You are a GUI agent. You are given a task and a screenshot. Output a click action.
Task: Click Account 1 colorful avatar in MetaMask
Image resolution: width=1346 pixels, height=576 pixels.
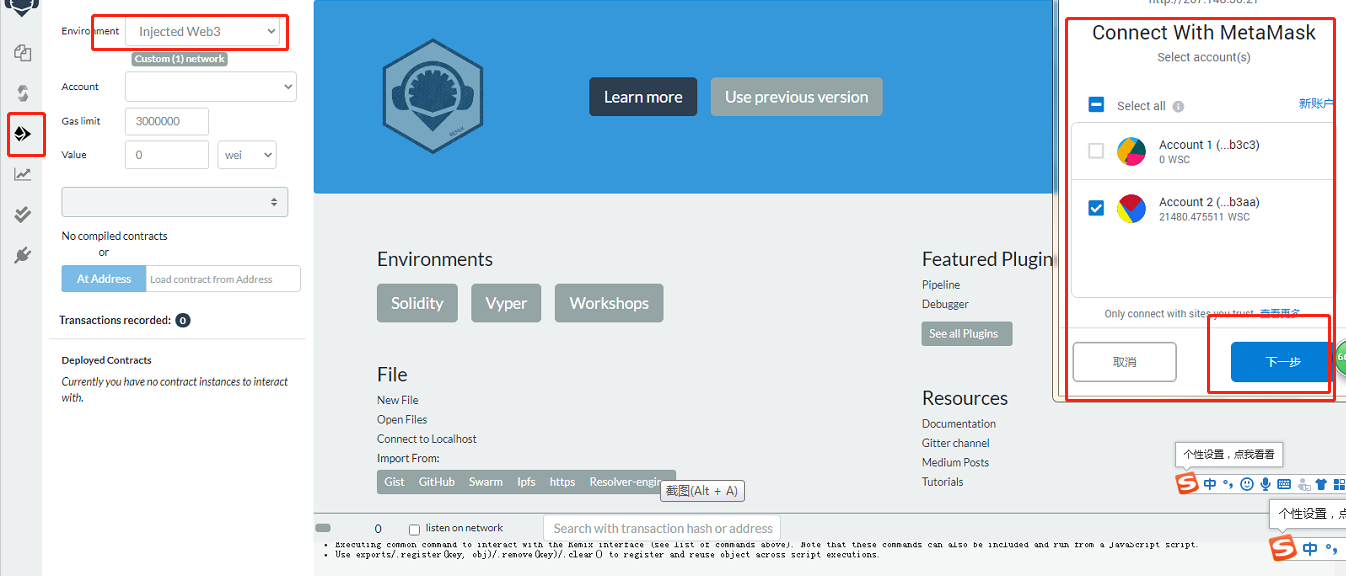(x=1131, y=151)
